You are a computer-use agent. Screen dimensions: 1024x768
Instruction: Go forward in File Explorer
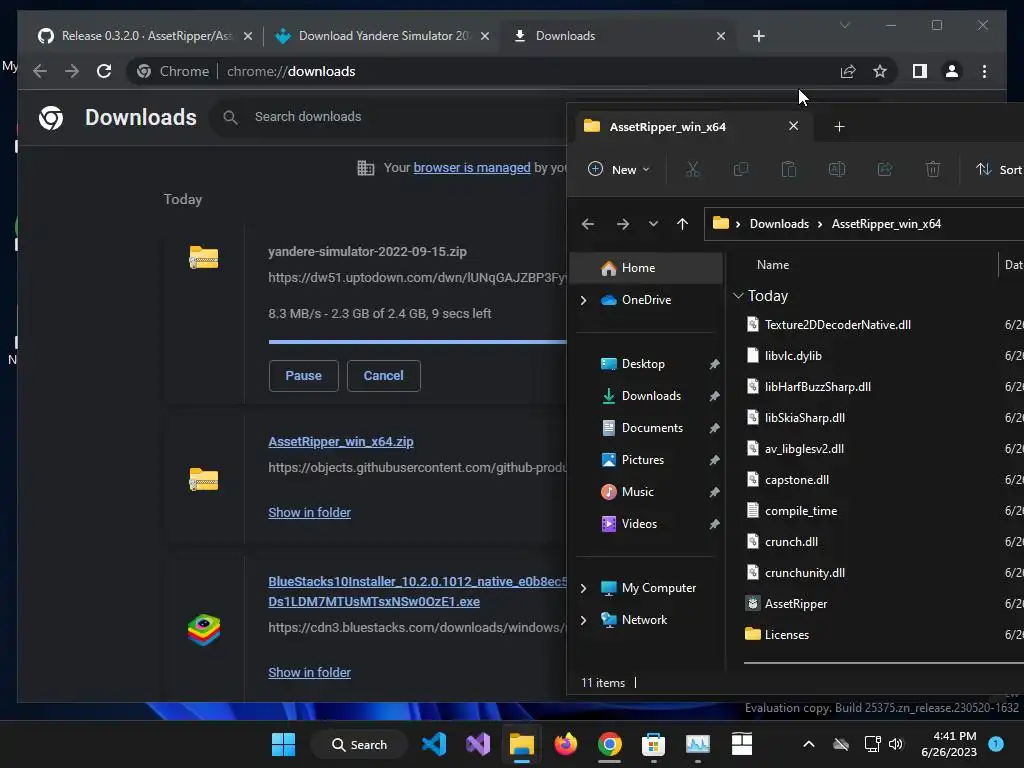pos(623,224)
